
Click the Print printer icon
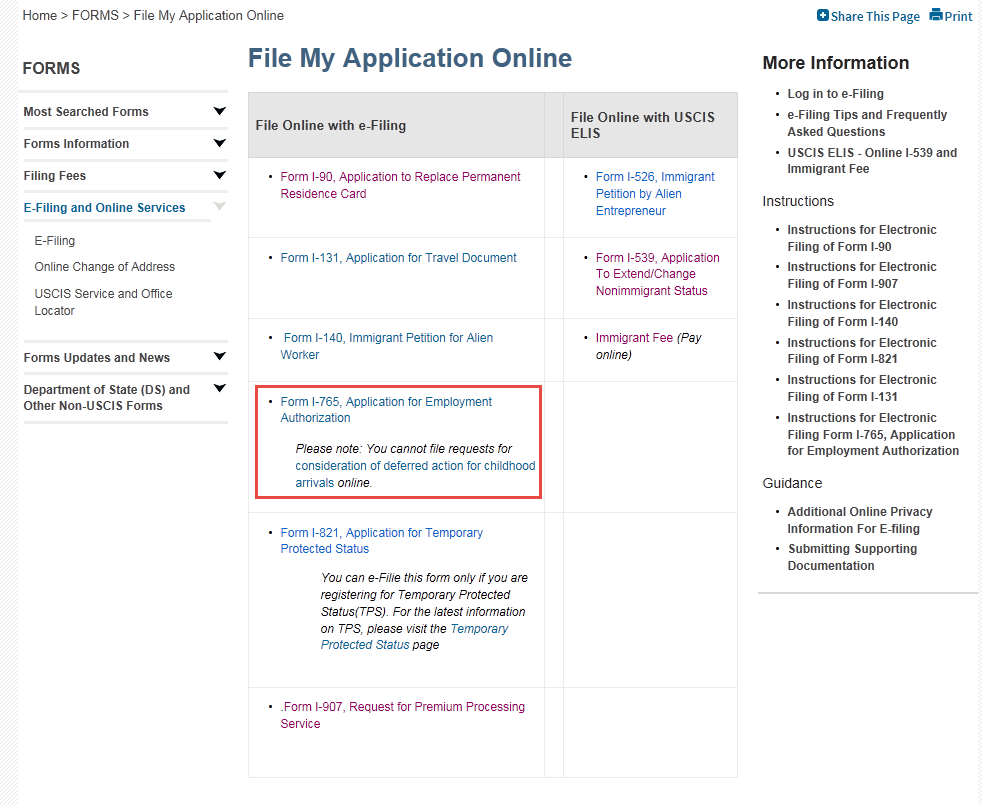(936, 15)
